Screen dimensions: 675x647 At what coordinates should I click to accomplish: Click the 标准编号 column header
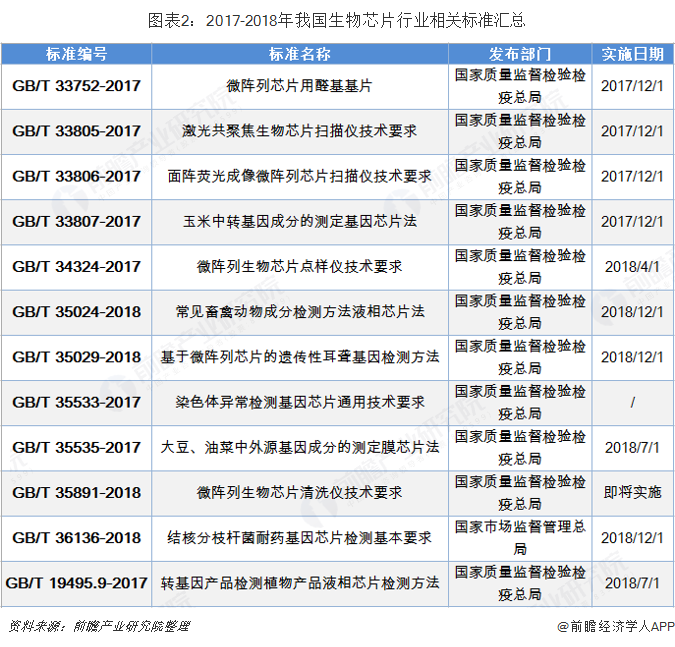point(76,53)
